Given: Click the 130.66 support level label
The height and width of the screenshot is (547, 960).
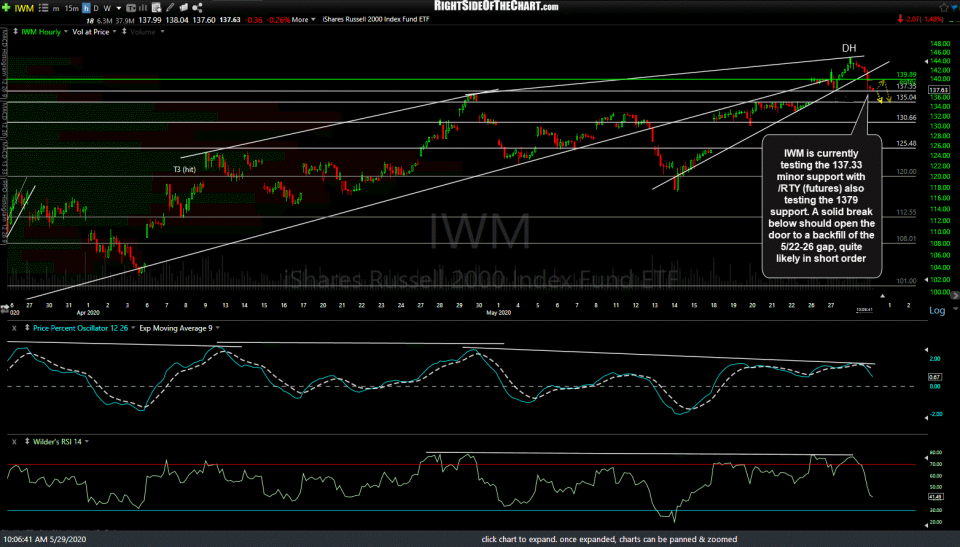Looking at the screenshot, I should point(906,118).
